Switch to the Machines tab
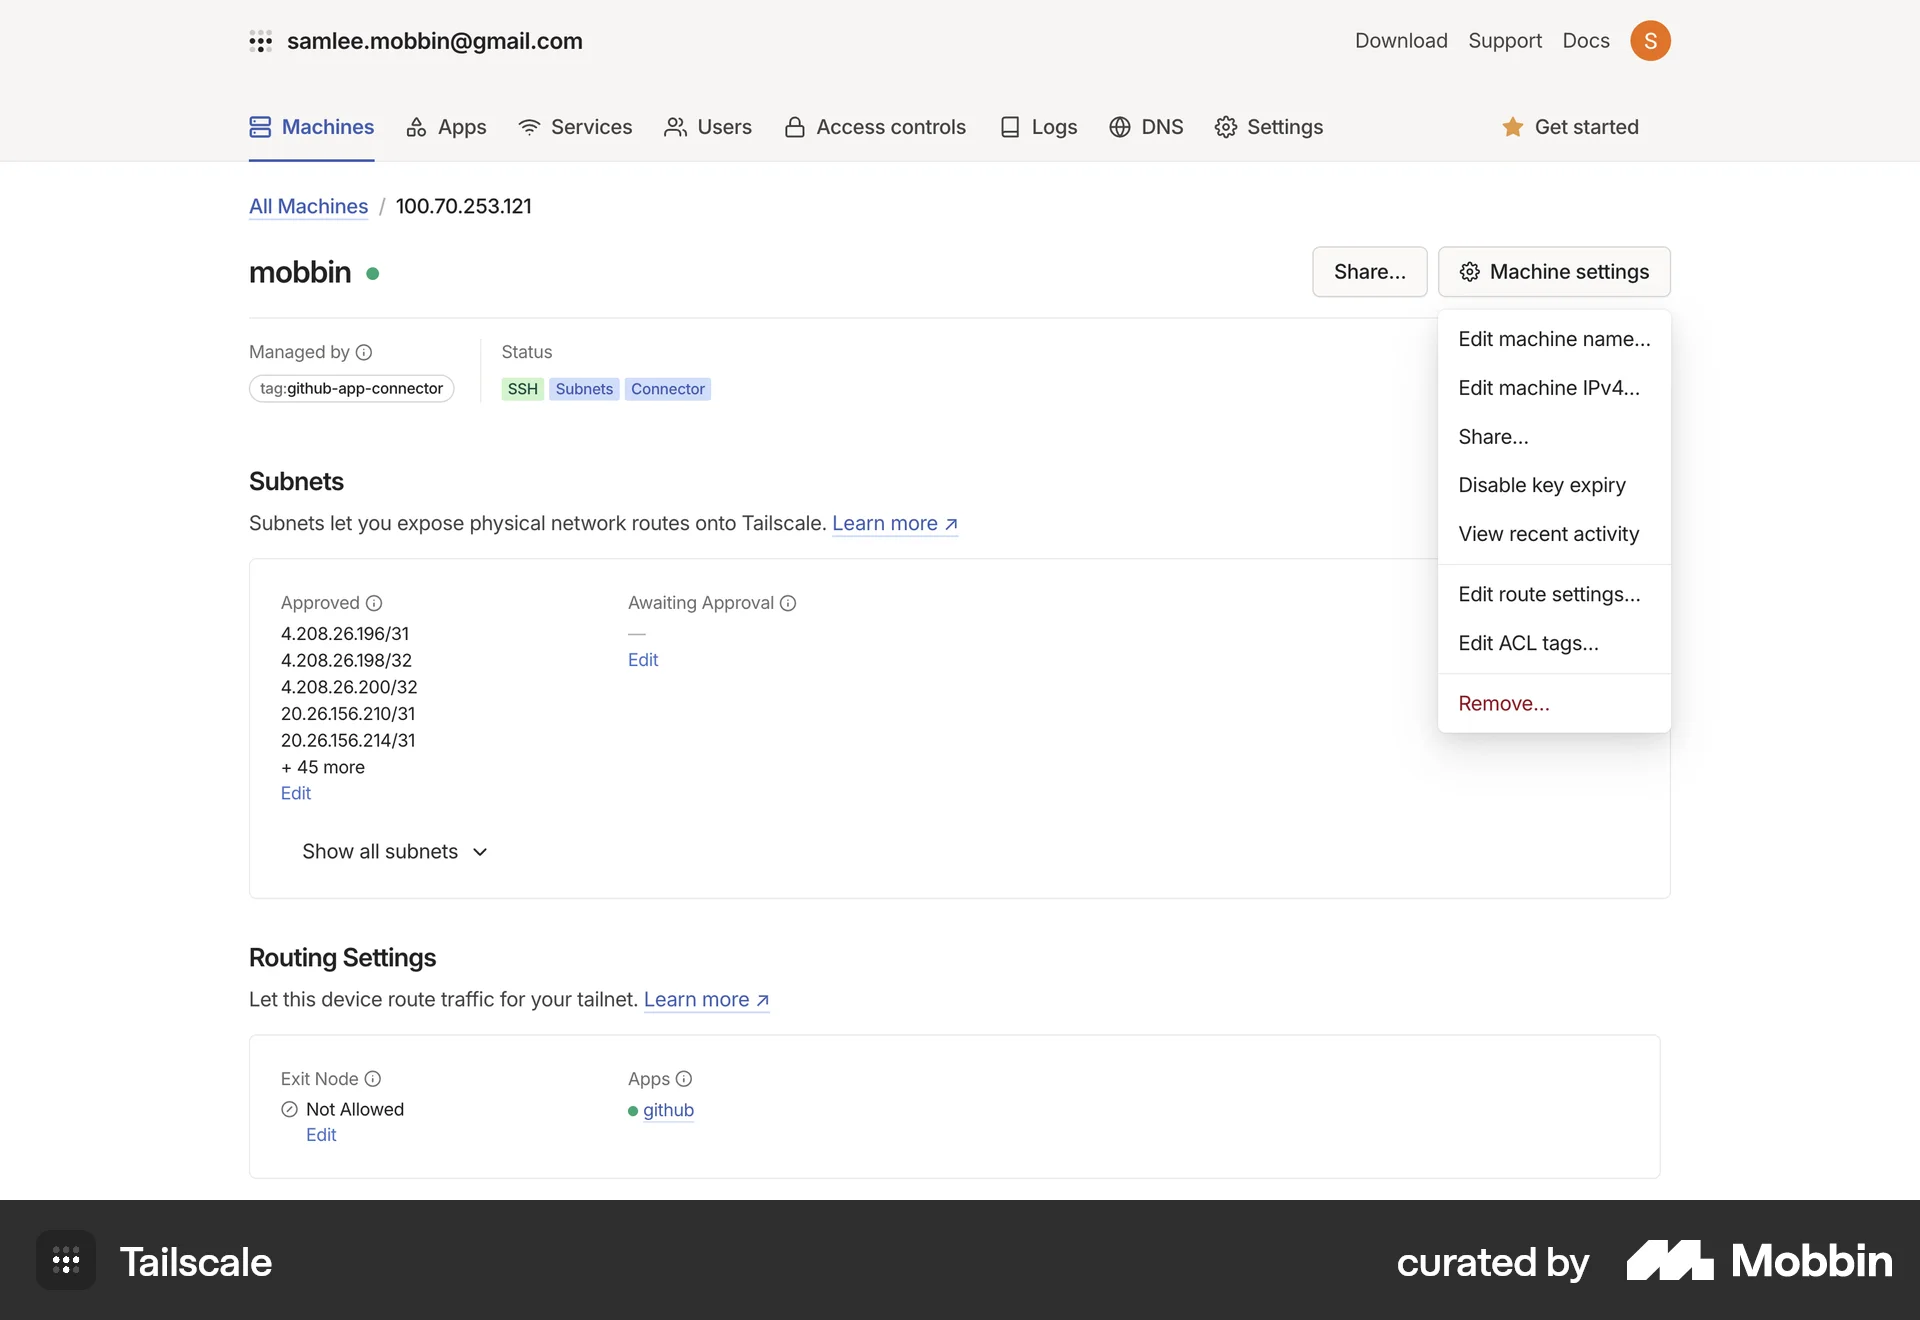Image resolution: width=1920 pixels, height=1320 pixels. click(311, 127)
